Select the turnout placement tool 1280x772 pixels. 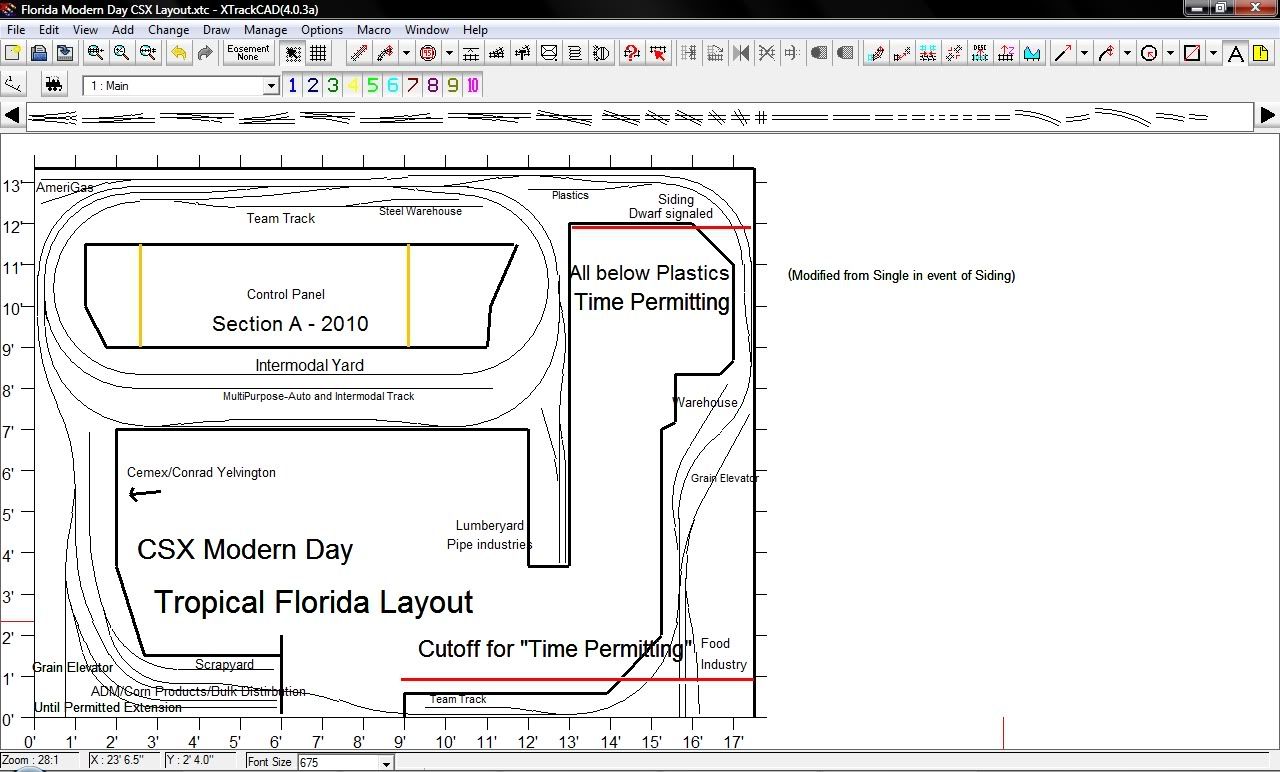click(x=497, y=53)
